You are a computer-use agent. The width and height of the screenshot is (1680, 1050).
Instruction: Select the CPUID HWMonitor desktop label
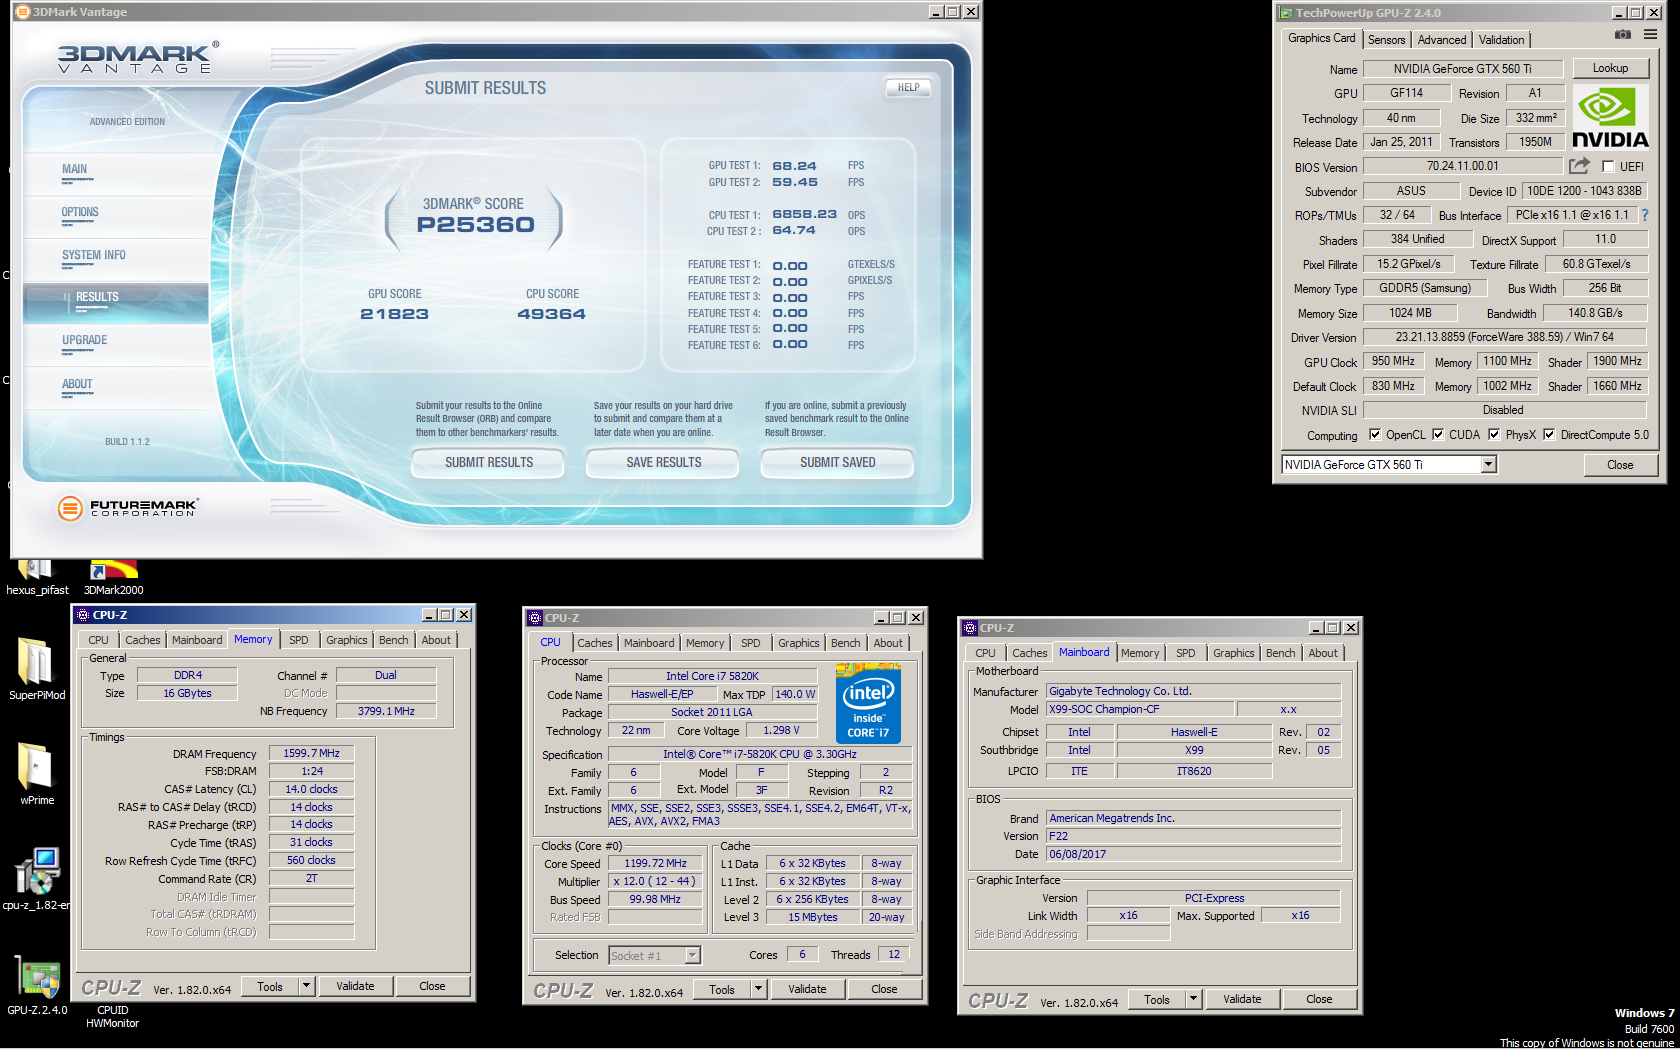(x=113, y=1017)
